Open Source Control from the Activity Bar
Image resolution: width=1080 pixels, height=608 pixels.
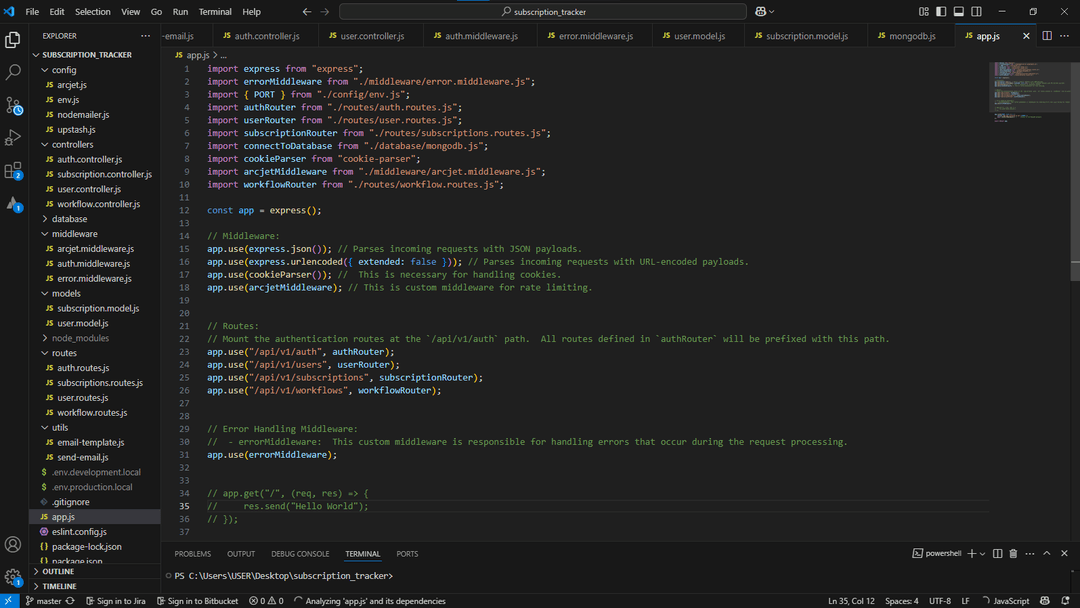click(x=13, y=105)
